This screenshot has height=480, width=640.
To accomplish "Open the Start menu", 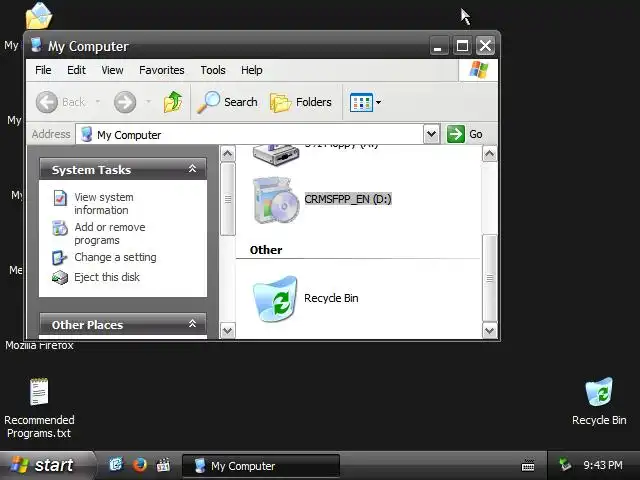I will pyautogui.click(x=47, y=465).
